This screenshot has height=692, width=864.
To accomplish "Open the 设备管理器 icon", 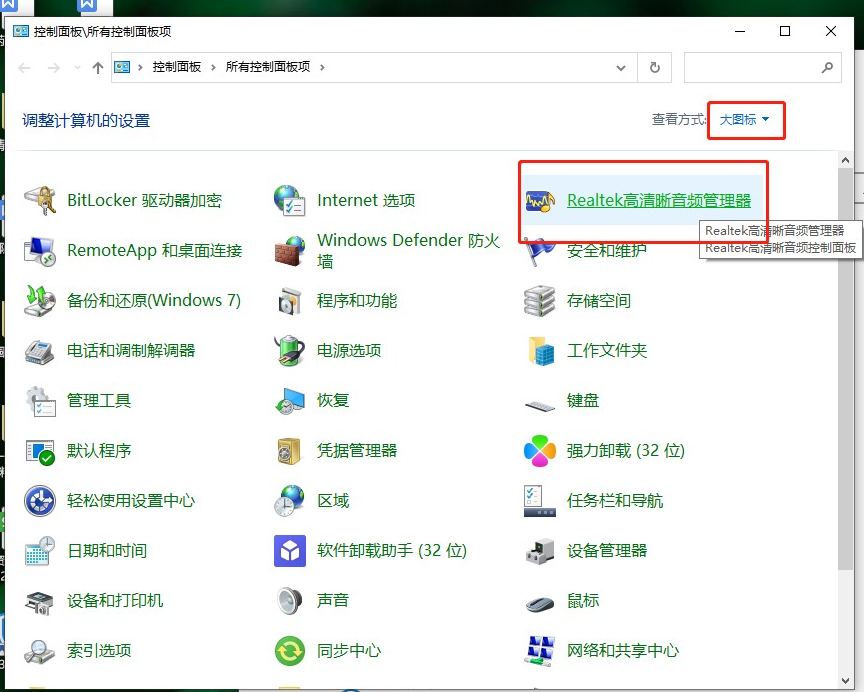I will point(540,550).
